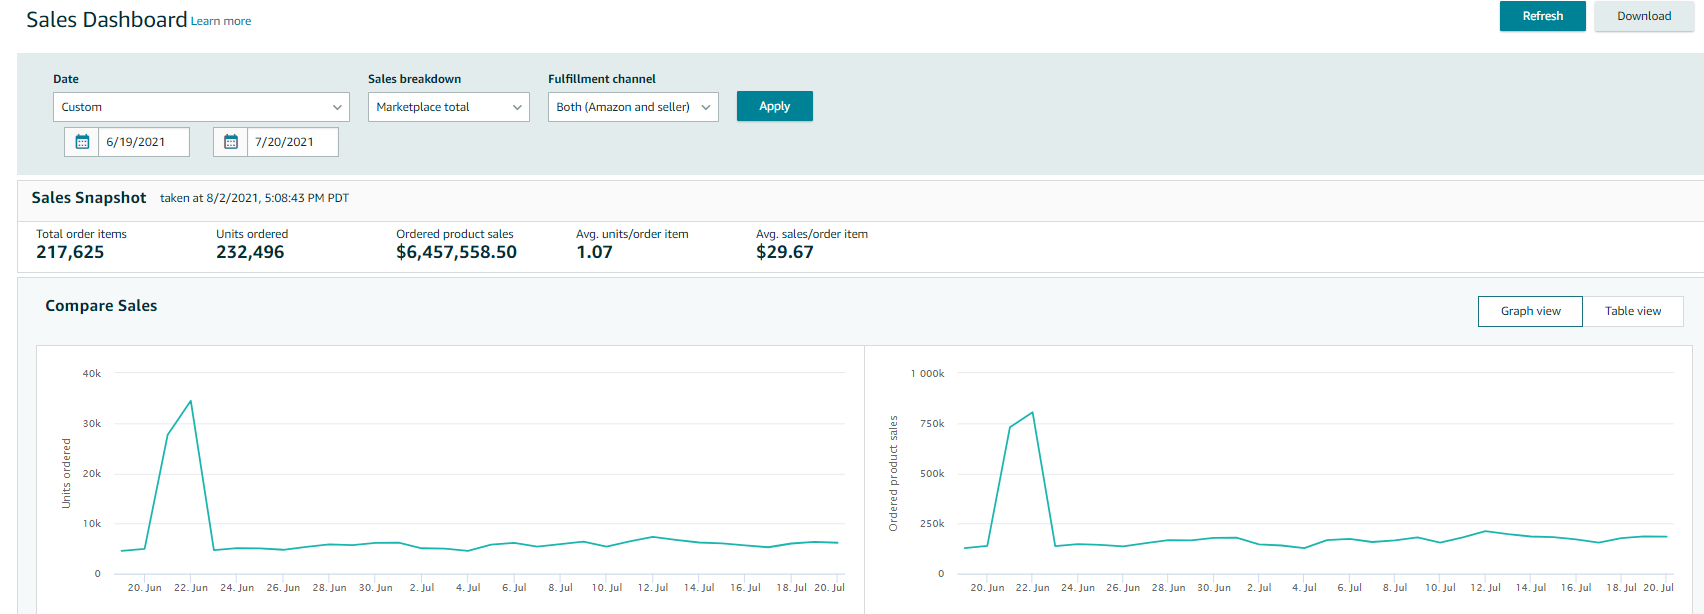
Task: Click the vertical Ordered product sales axis title
Action: pyautogui.click(x=894, y=473)
